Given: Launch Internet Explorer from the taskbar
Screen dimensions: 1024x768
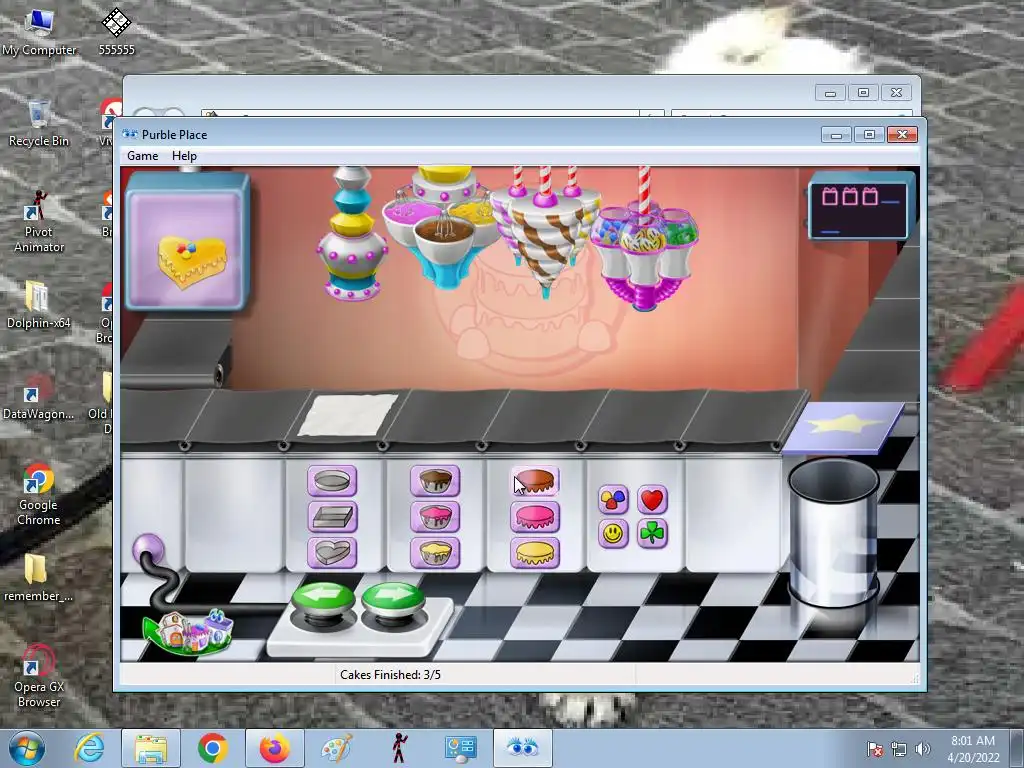Looking at the screenshot, I should (x=89, y=748).
